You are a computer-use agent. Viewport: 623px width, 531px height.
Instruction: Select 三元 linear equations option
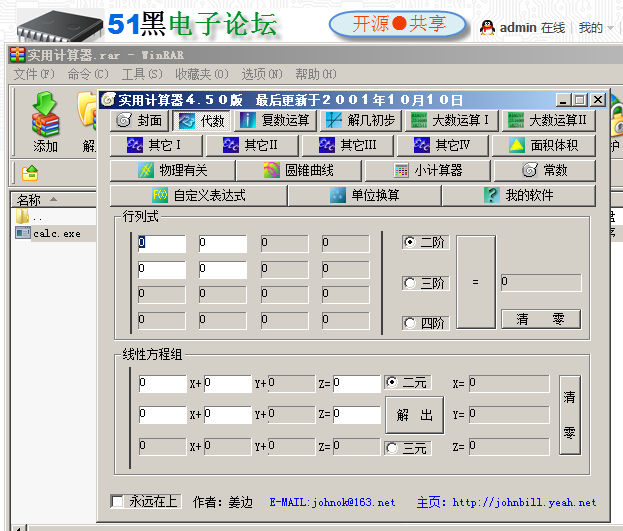tap(408, 448)
